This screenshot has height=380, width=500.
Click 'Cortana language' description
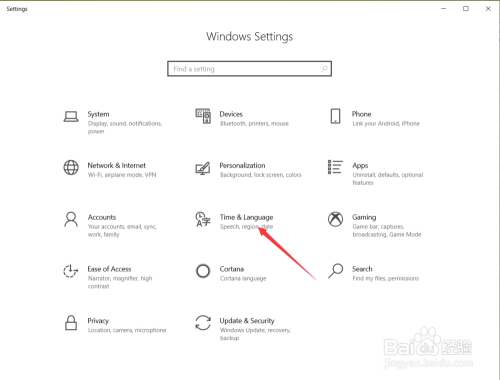coord(243,278)
